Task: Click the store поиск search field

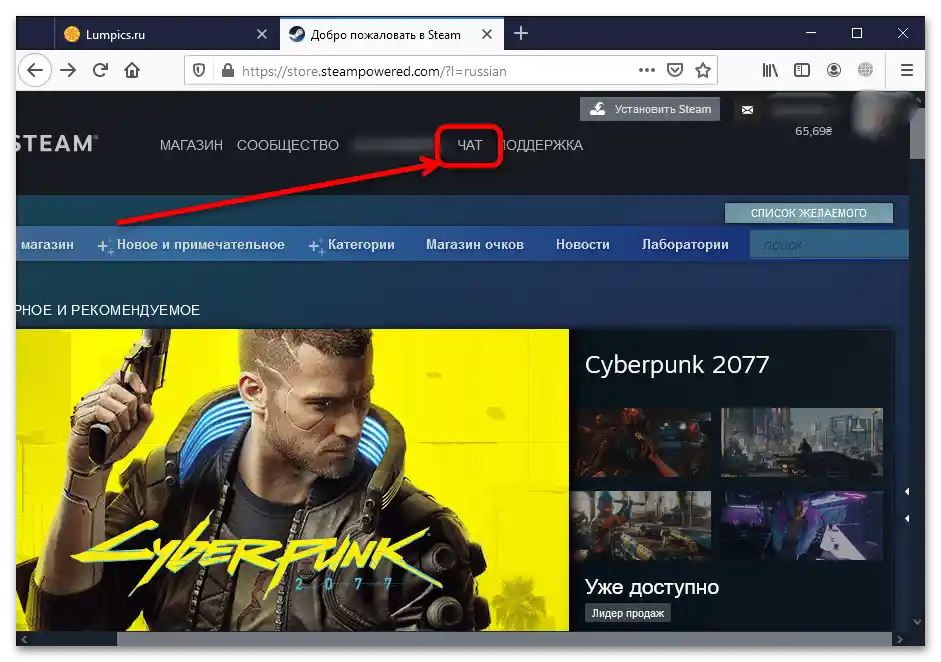Action: click(829, 245)
